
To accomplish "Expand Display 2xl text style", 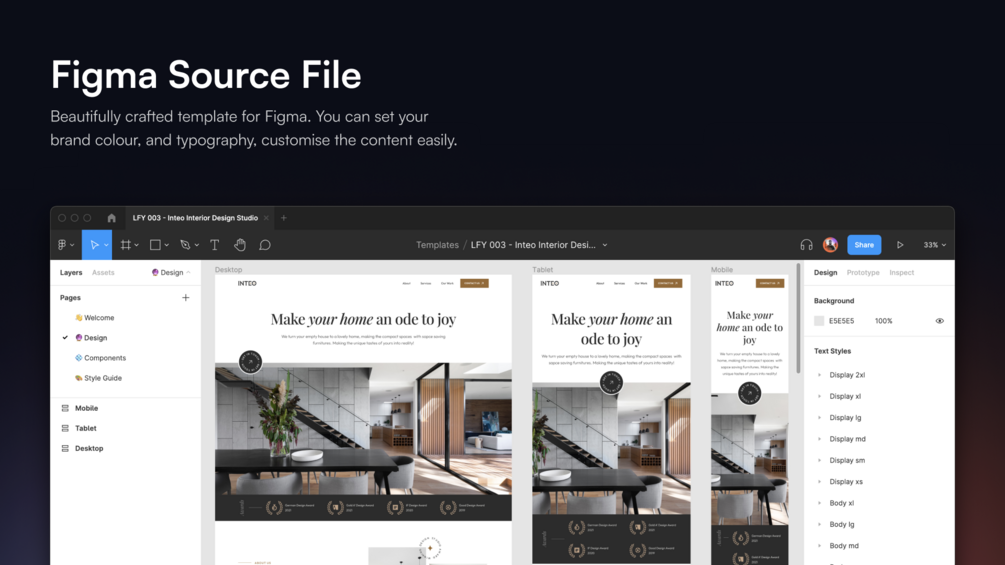I will click(819, 375).
